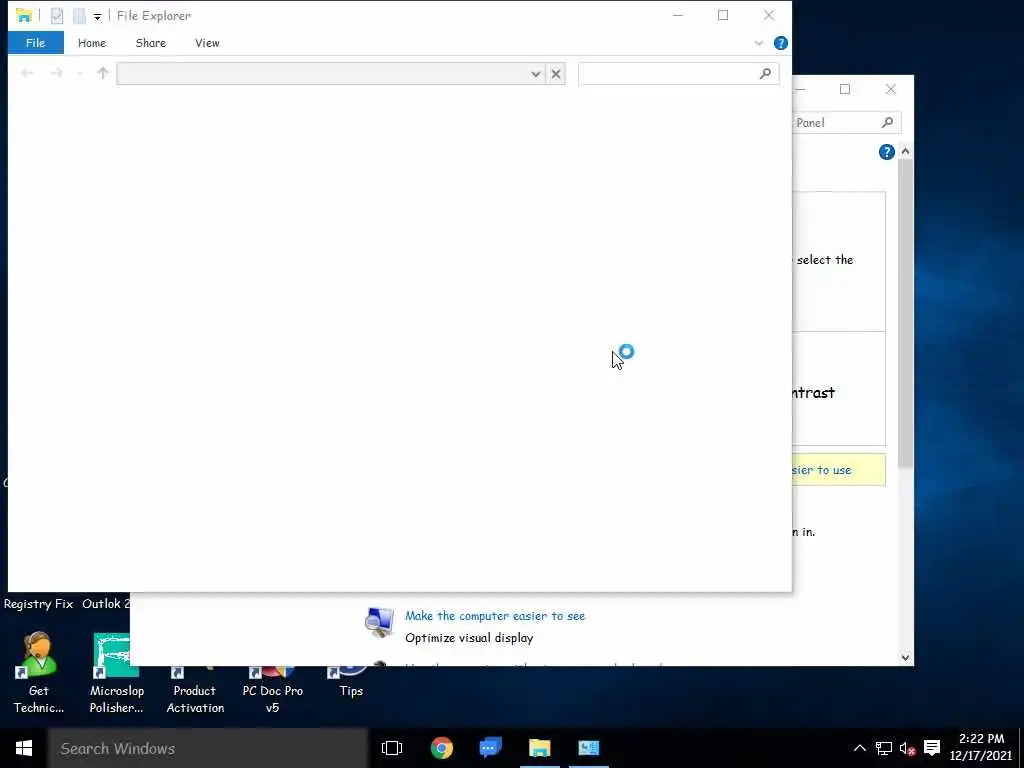Go up one folder level
The width and height of the screenshot is (1024, 768).
(x=103, y=73)
